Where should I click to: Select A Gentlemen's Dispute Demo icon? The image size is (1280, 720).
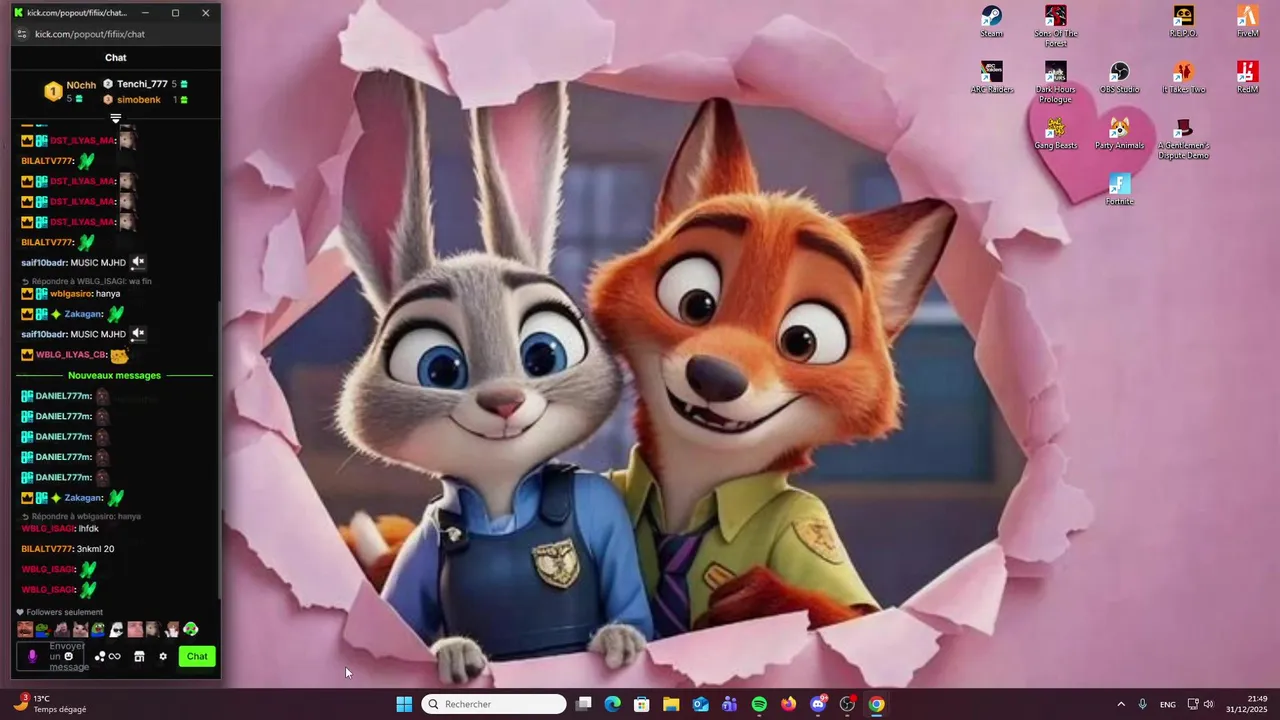(x=1183, y=138)
